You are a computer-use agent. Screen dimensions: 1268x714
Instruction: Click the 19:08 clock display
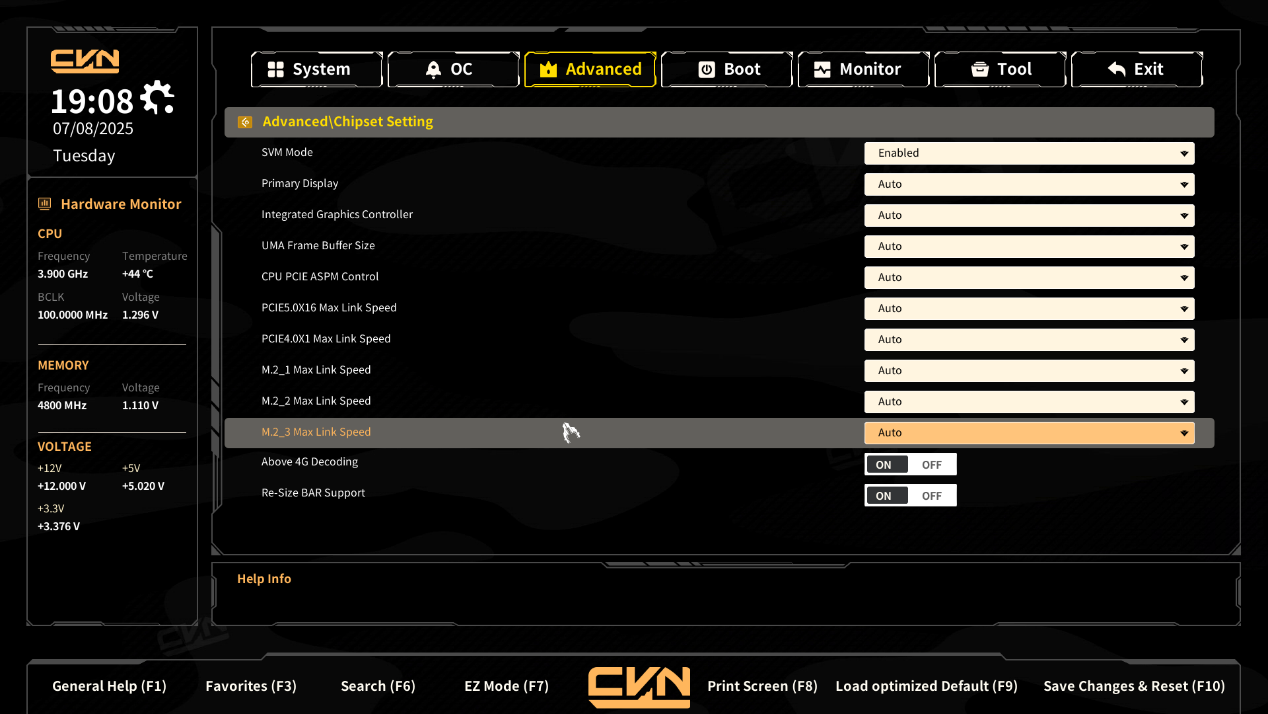click(92, 101)
